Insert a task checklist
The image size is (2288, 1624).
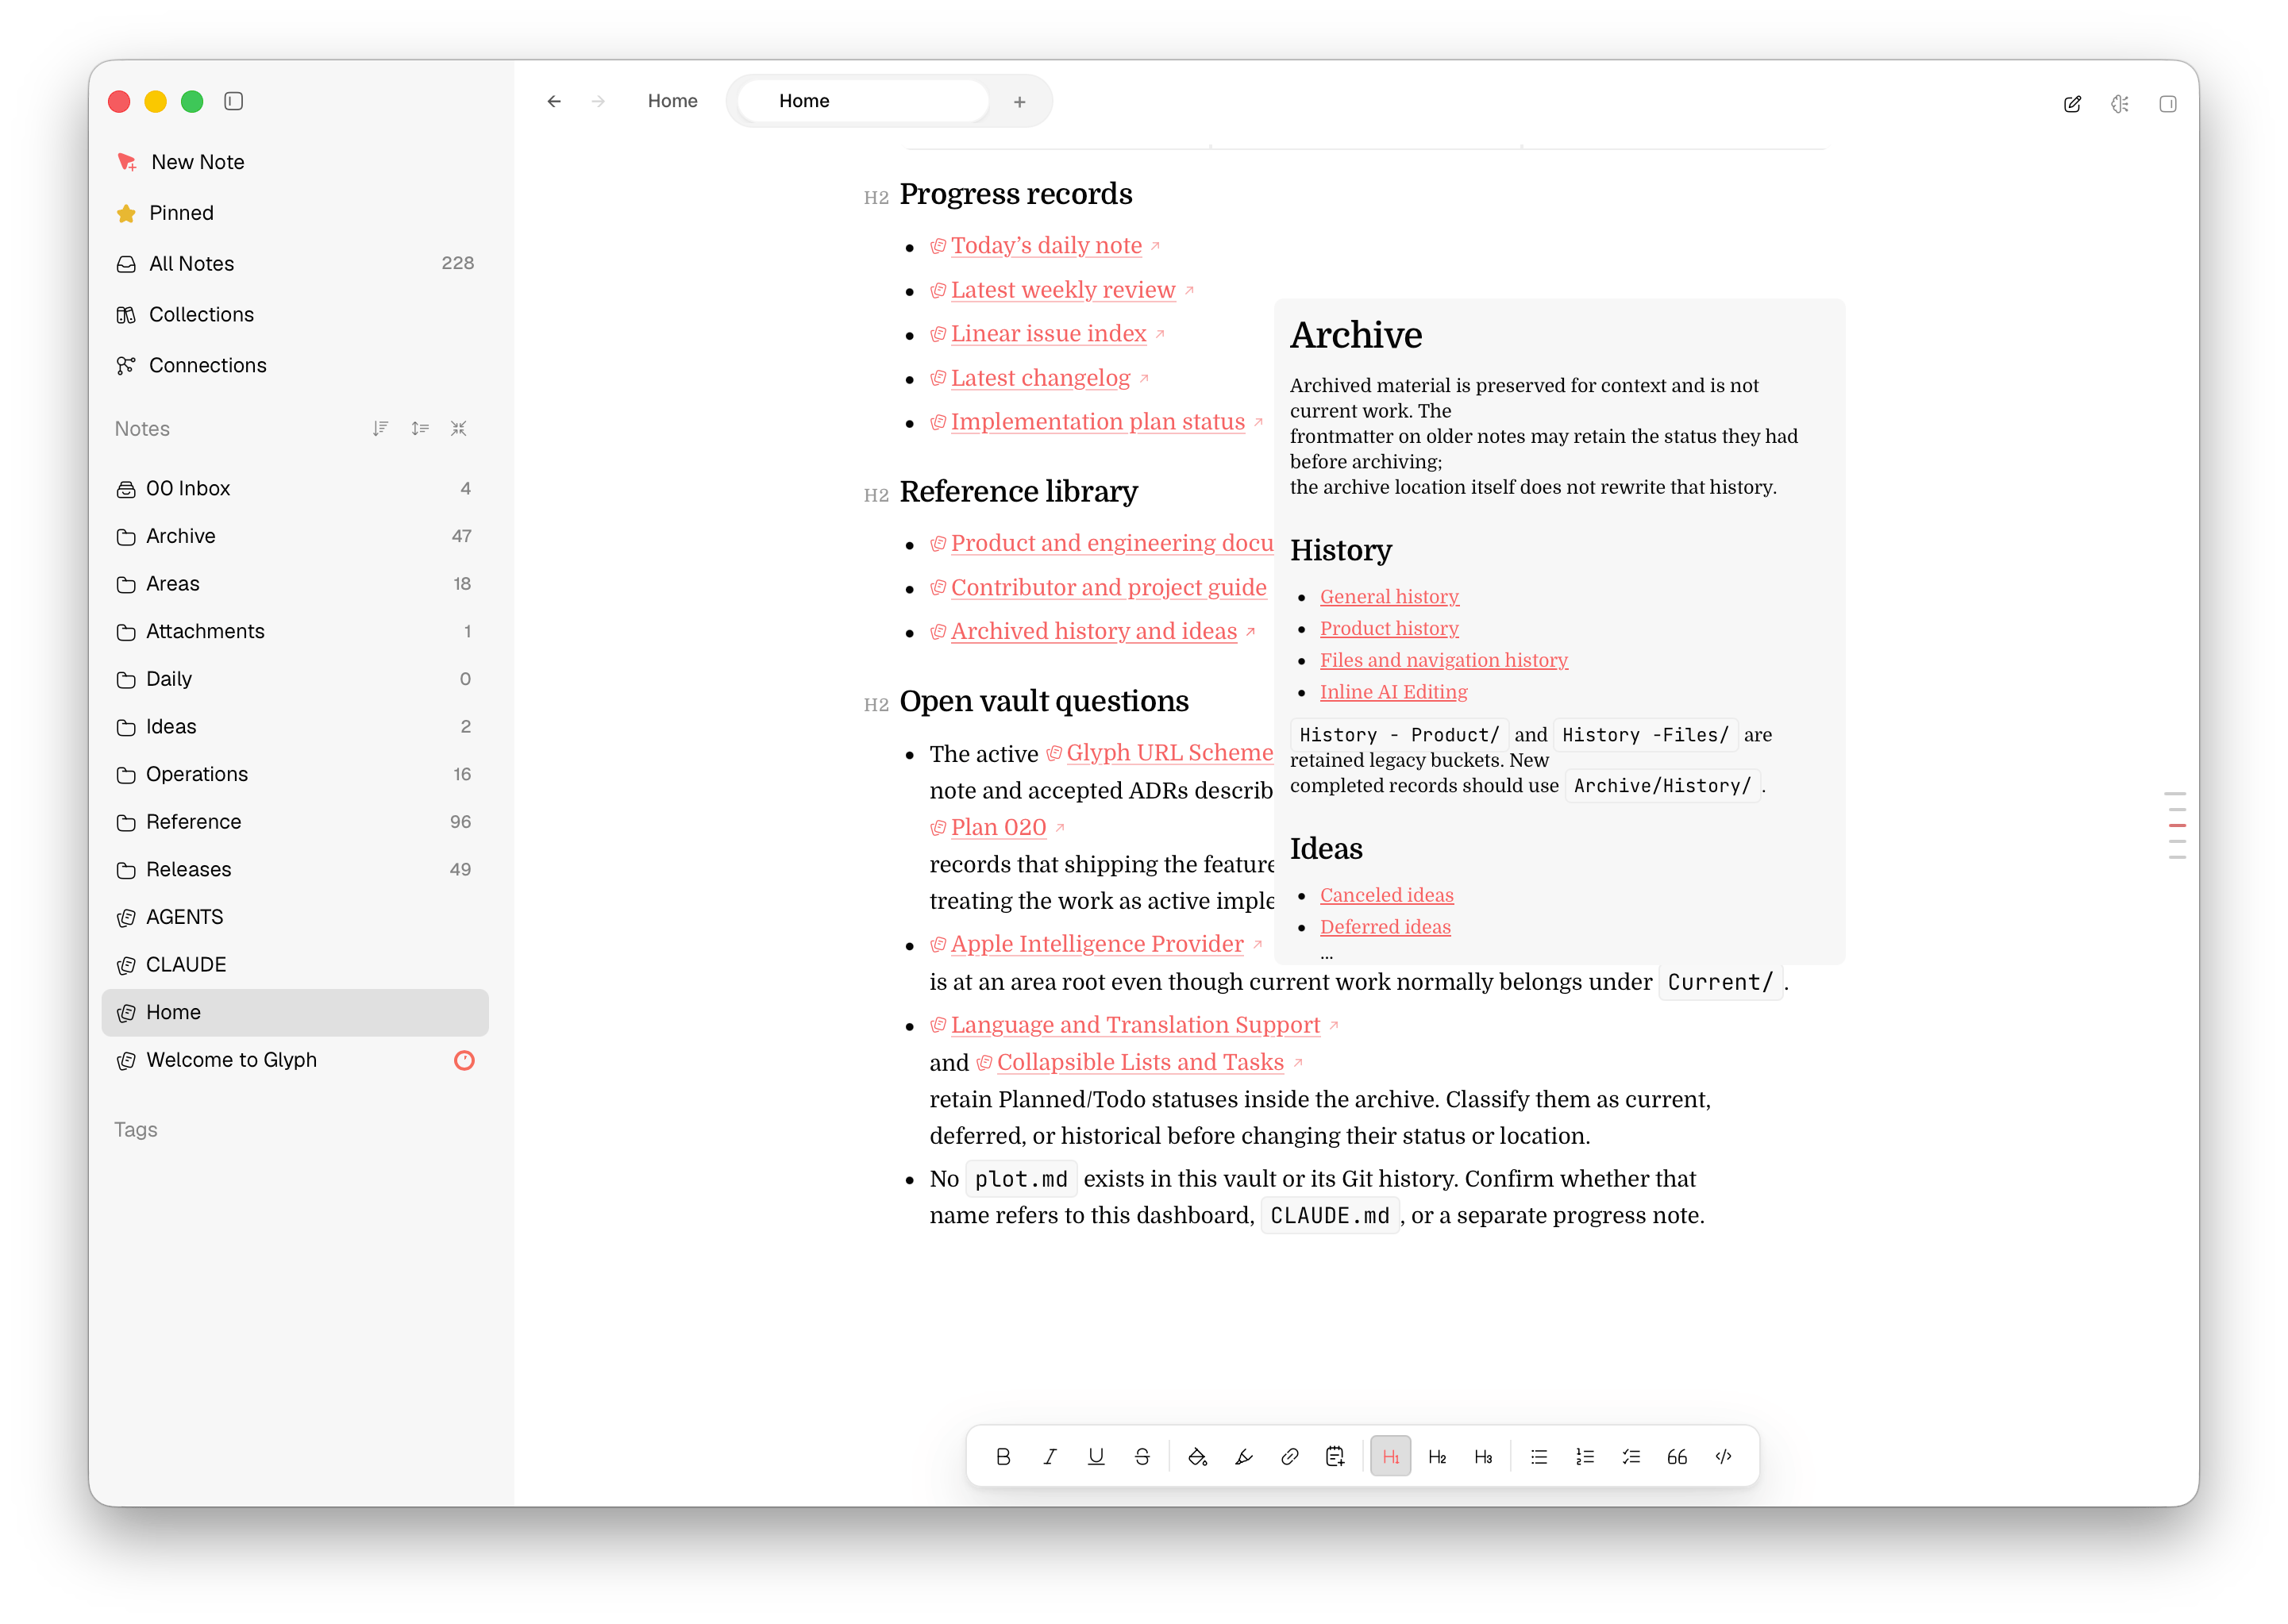point(1631,1456)
